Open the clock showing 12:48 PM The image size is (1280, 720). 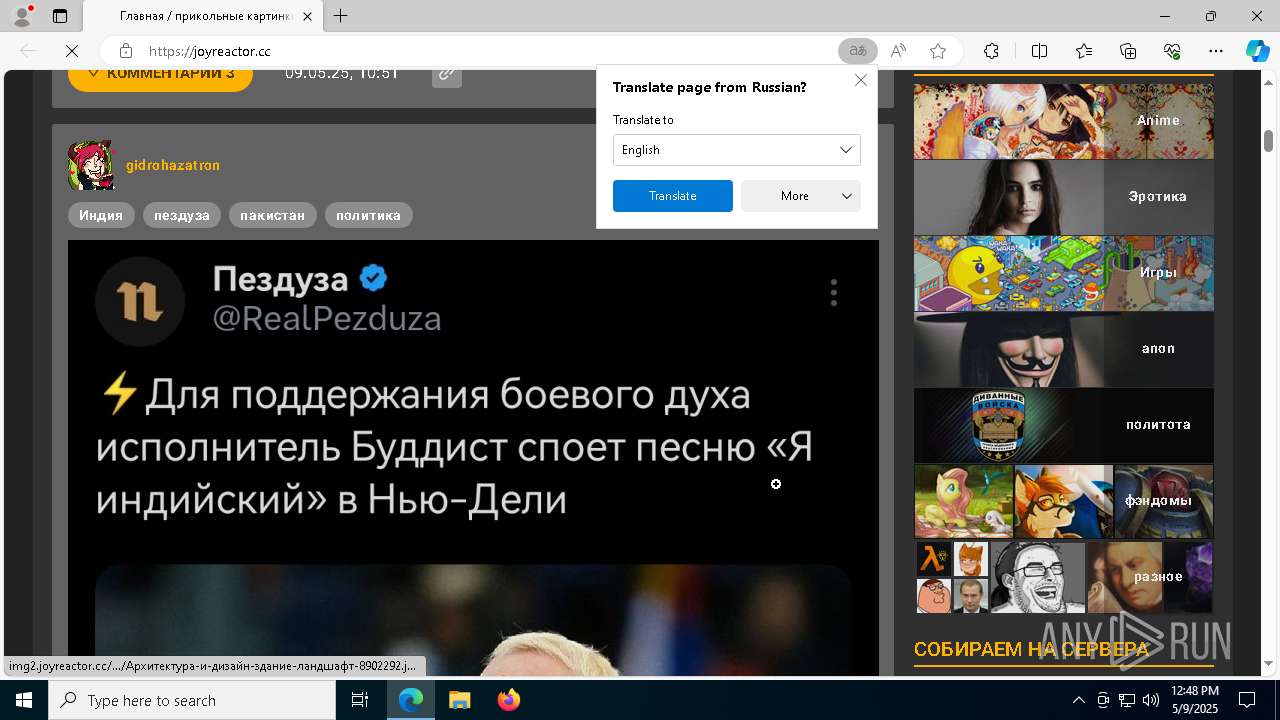tap(1194, 700)
